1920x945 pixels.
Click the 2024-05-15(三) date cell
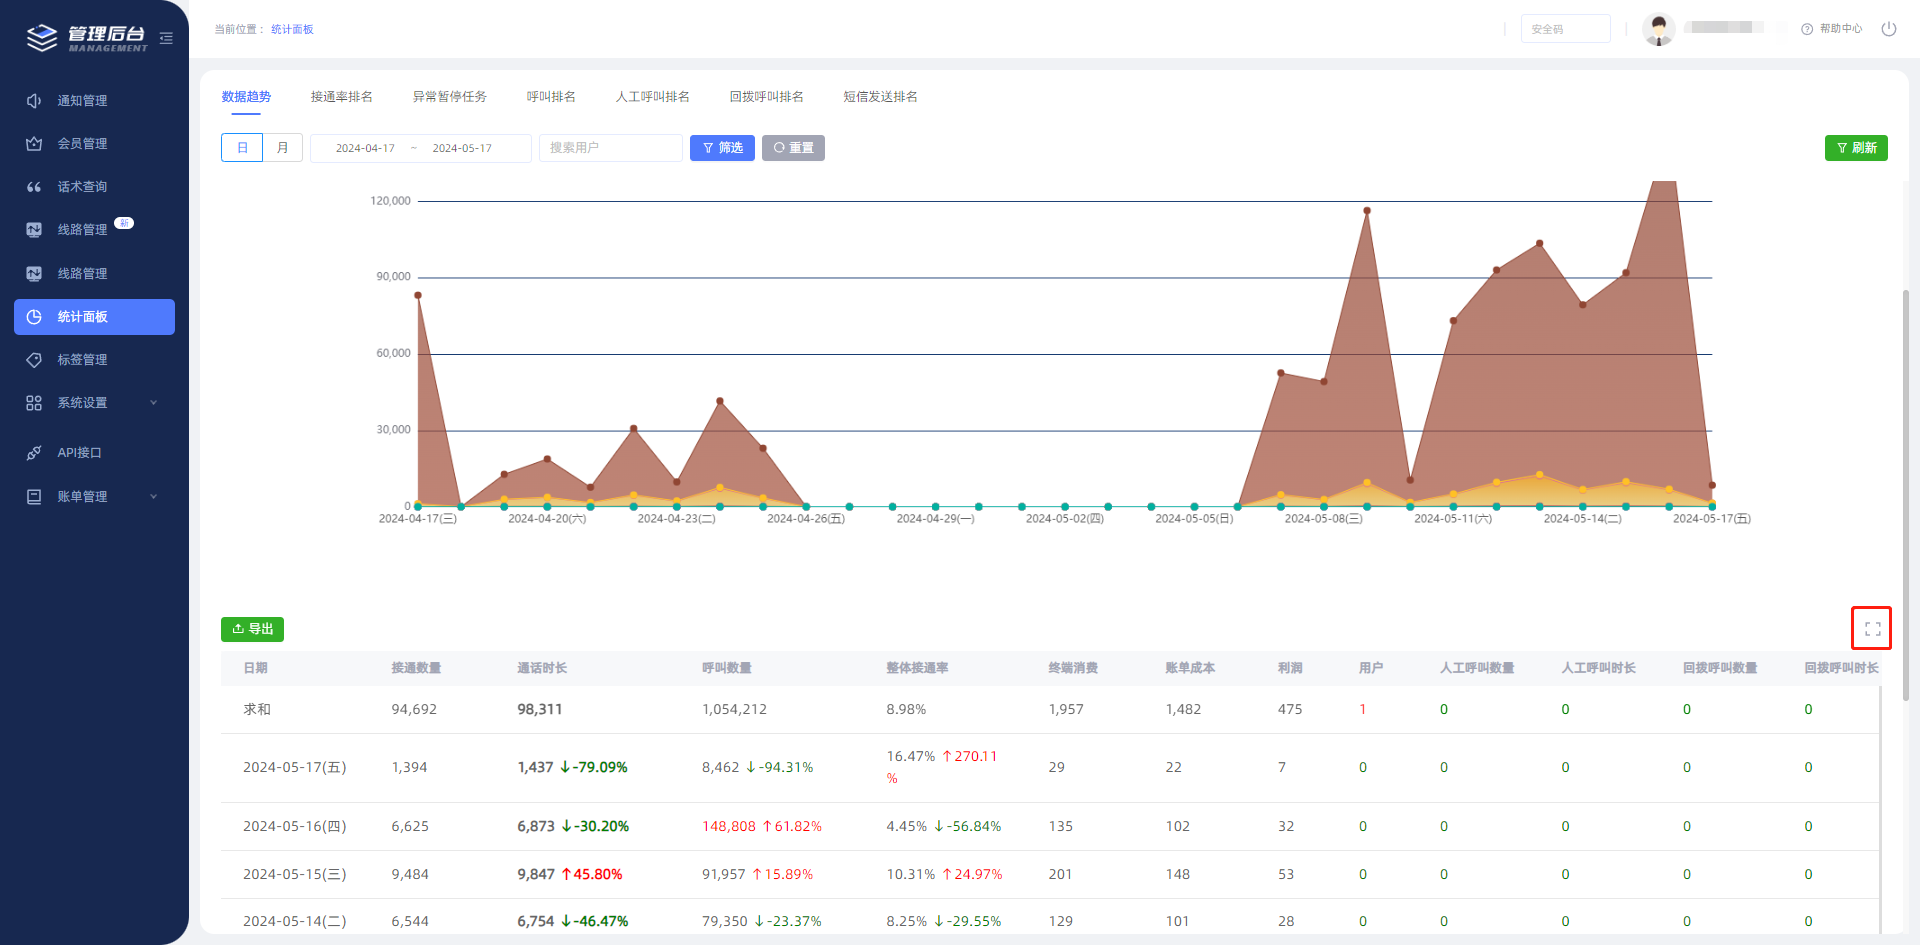click(295, 875)
